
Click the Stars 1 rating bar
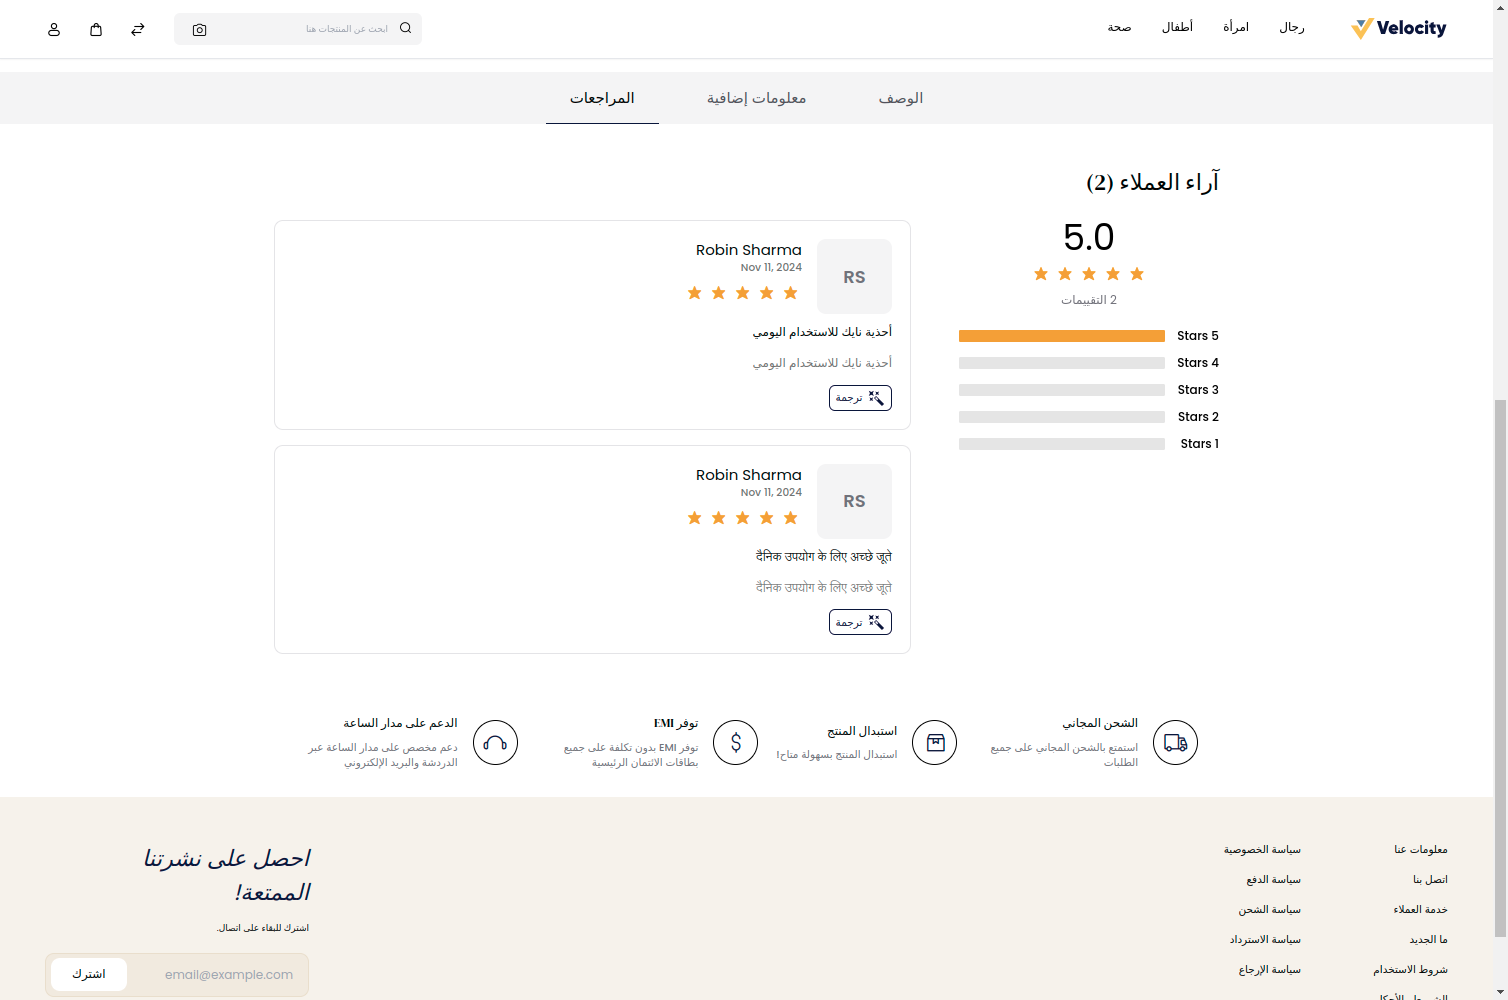(x=1062, y=444)
